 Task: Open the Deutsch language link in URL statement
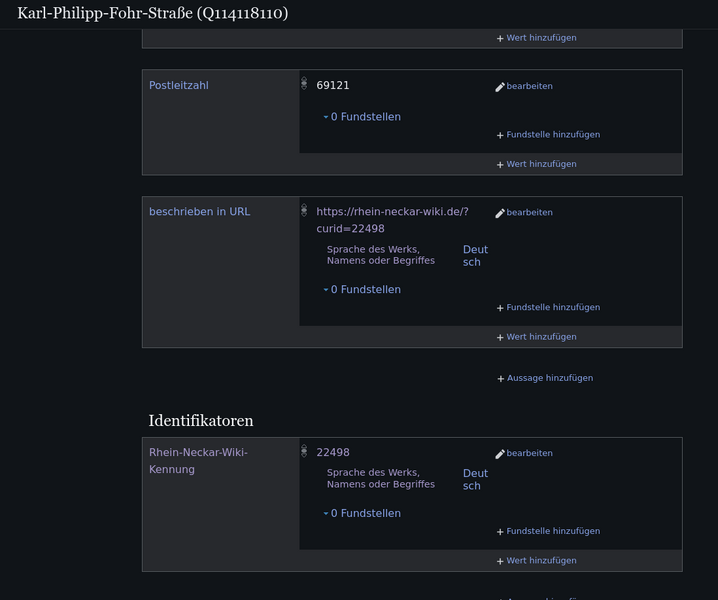(475, 256)
